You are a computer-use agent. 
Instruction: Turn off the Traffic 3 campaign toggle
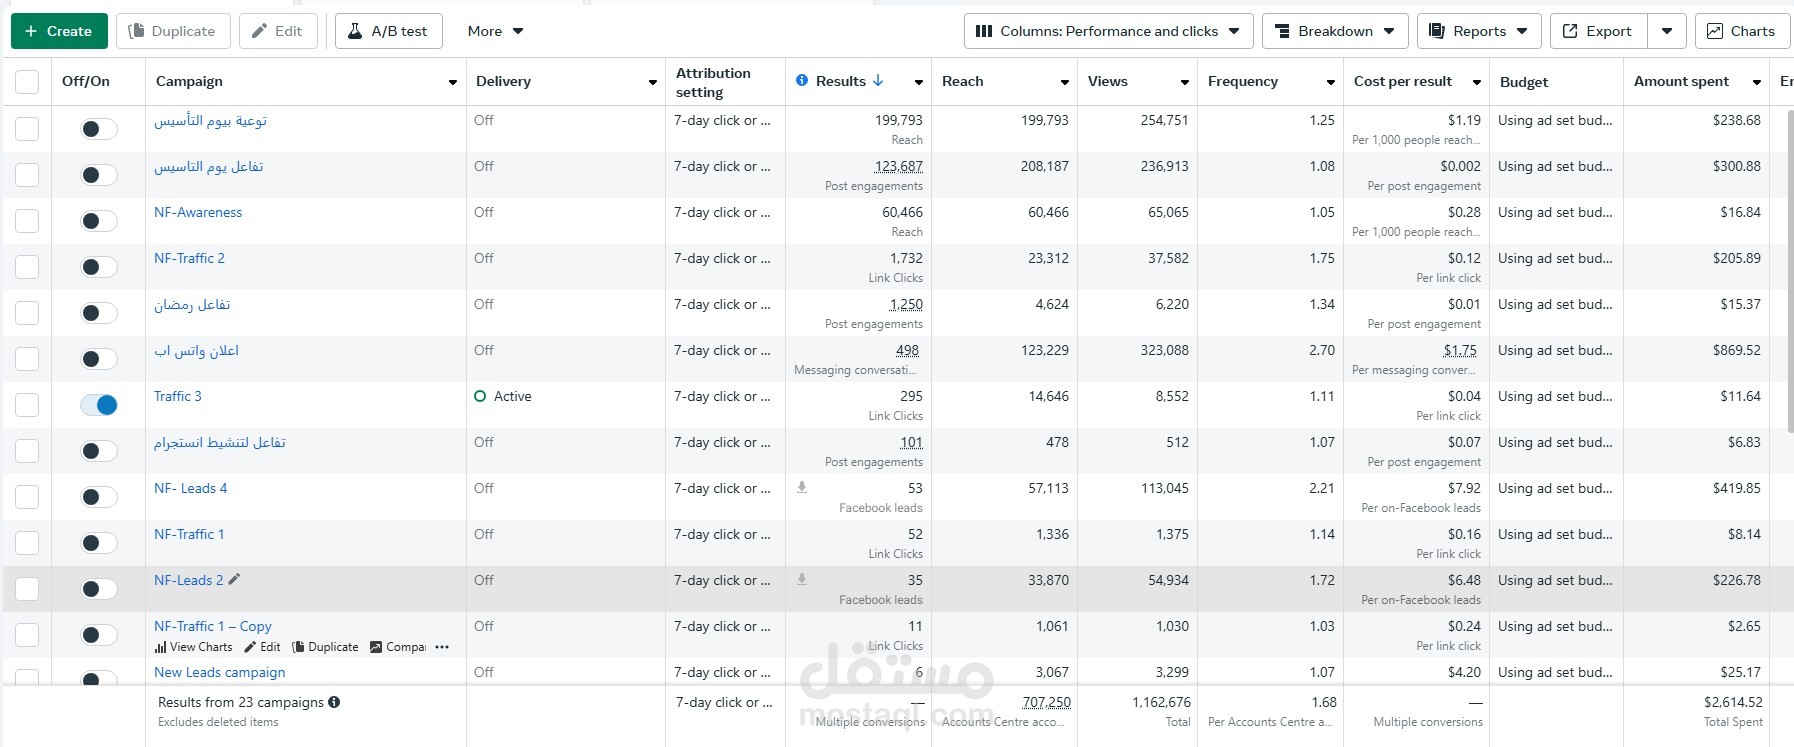(x=99, y=405)
